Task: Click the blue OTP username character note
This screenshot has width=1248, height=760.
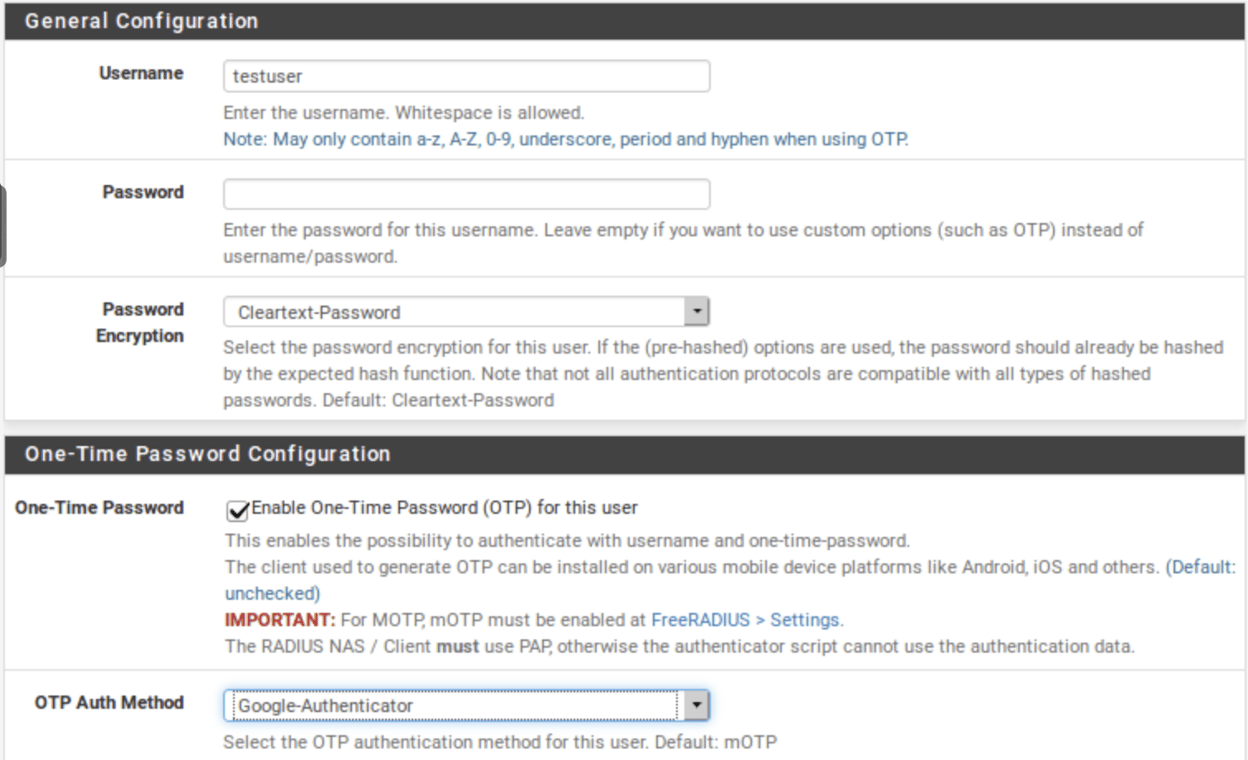Action: coord(565,140)
